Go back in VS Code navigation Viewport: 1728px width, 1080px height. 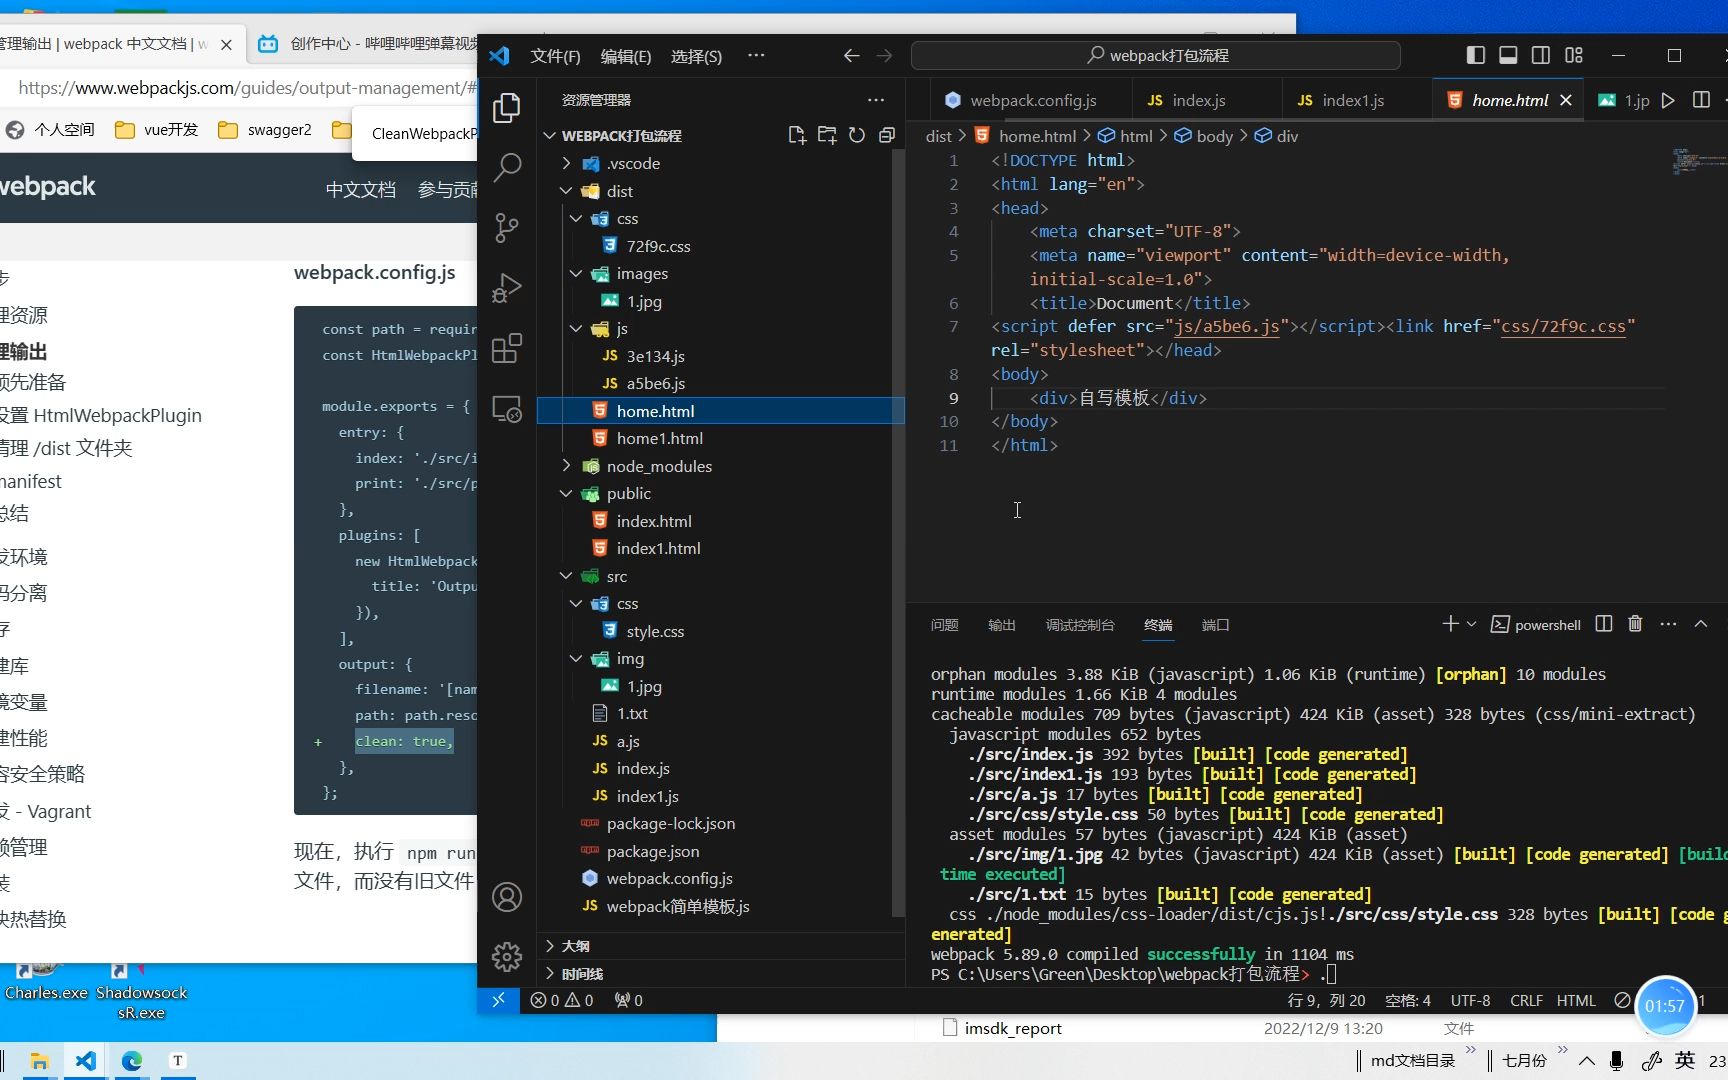click(851, 56)
